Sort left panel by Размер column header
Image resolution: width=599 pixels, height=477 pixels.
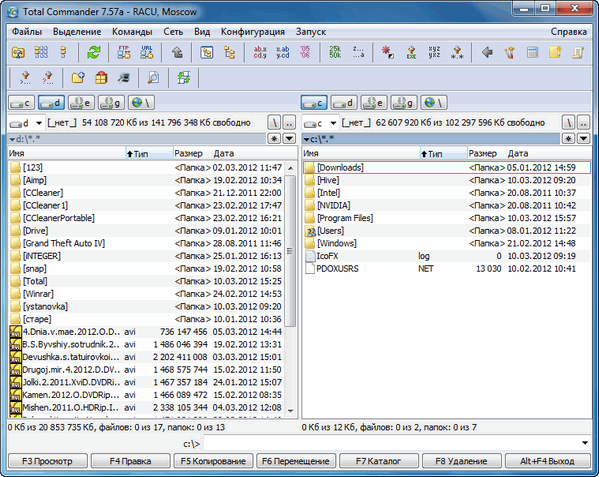tap(191, 154)
